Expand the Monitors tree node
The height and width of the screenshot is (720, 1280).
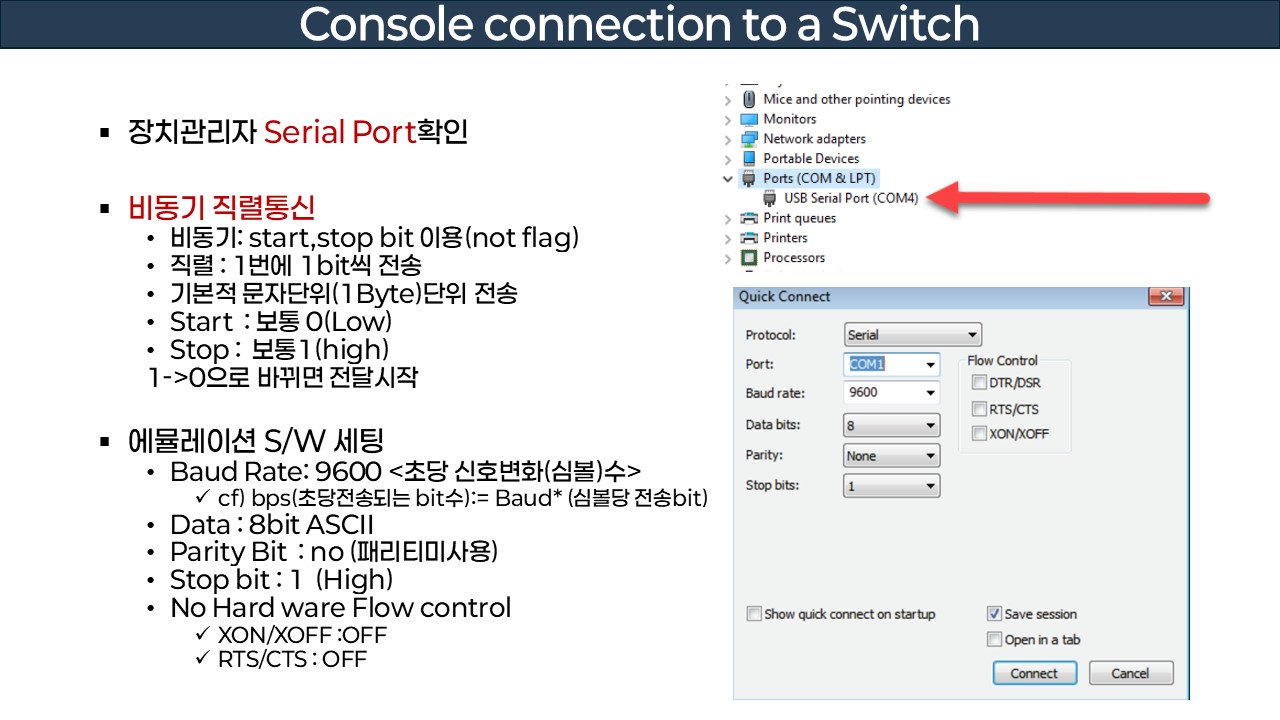tap(728, 119)
